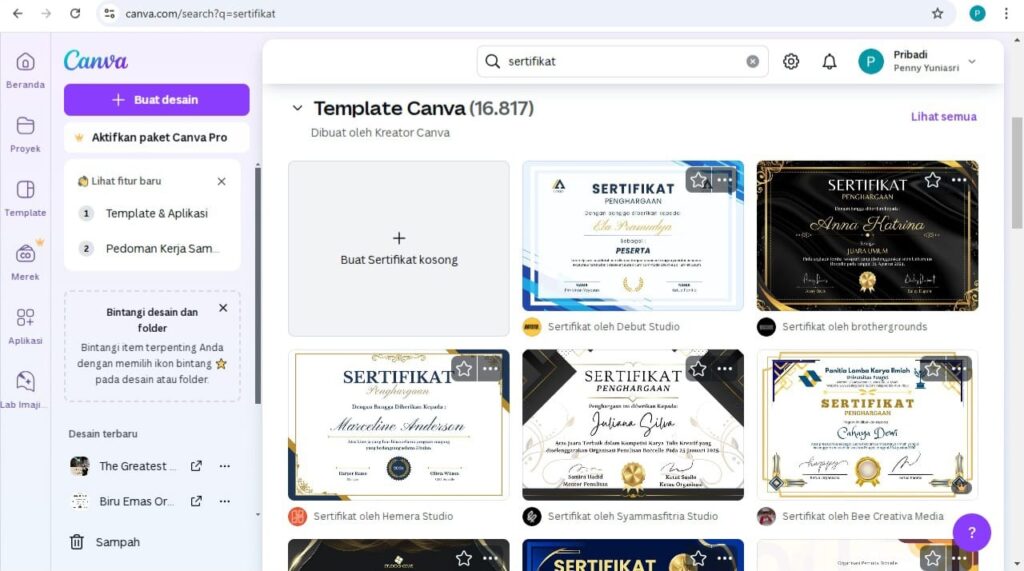1024x571 pixels.
Task: Open notifications bell
Action: (829, 61)
